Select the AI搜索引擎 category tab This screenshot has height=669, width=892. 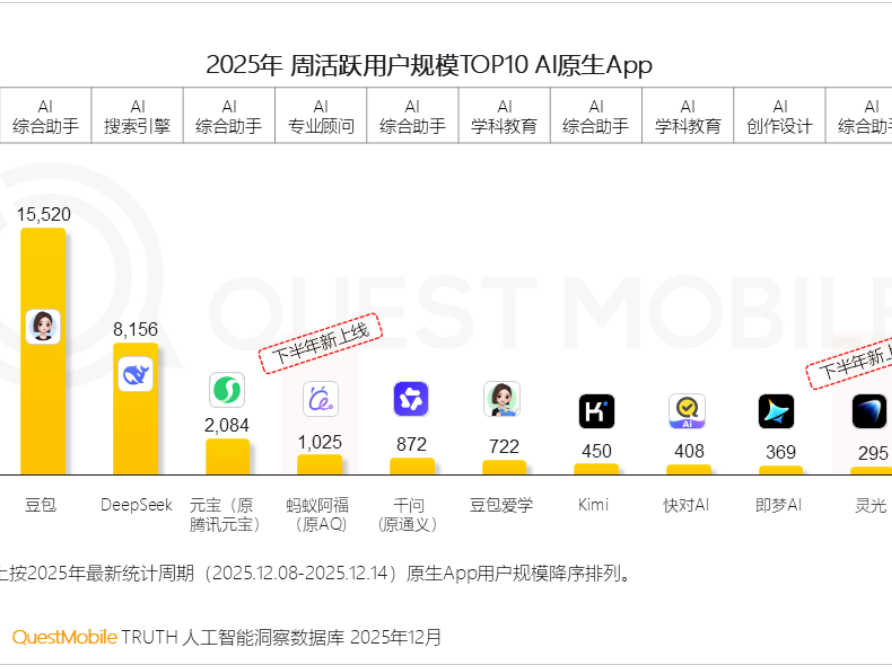pyautogui.click(x=136, y=116)
